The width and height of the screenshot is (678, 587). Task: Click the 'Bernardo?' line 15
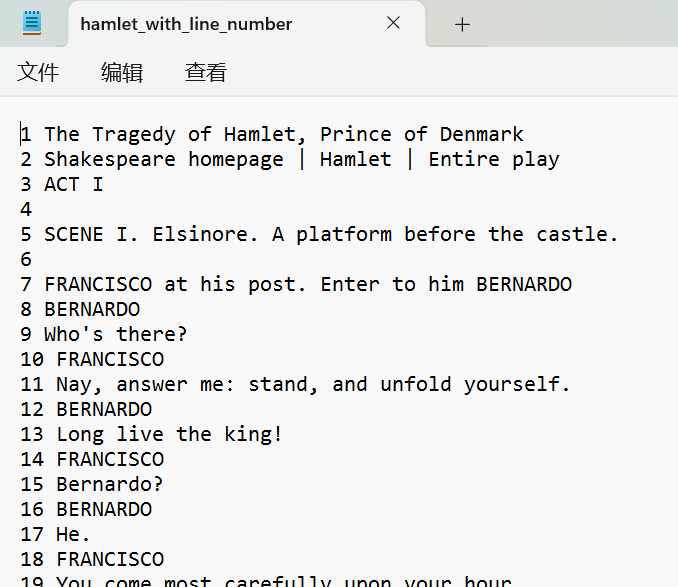109,484
